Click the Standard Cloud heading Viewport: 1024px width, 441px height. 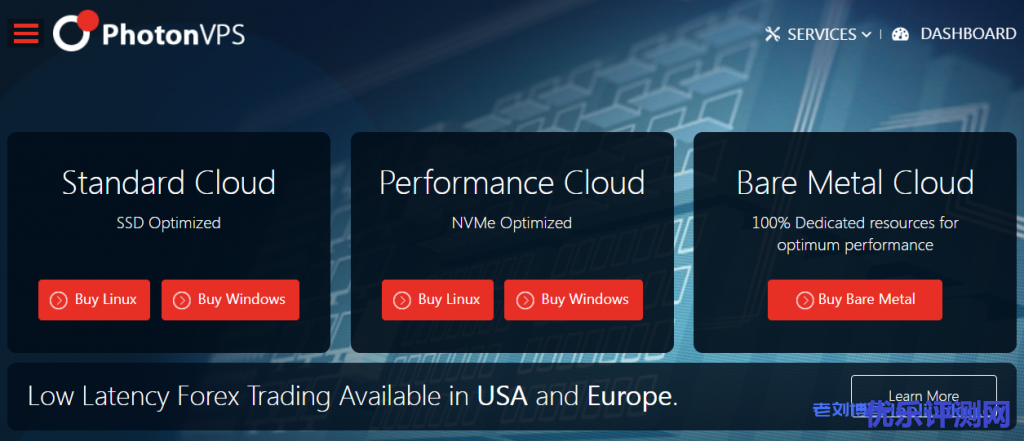(x=168, y=182)
